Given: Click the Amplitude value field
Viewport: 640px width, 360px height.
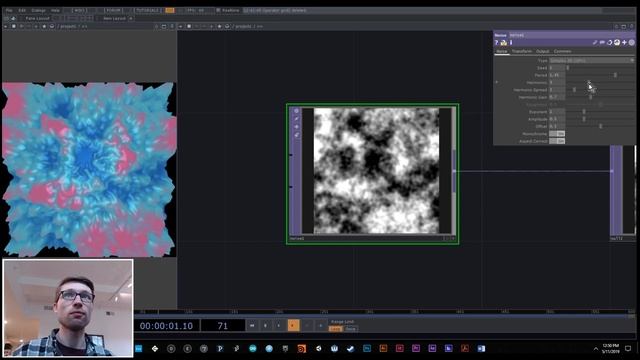Looking at the screenshot, I should [x=557, y=119].
